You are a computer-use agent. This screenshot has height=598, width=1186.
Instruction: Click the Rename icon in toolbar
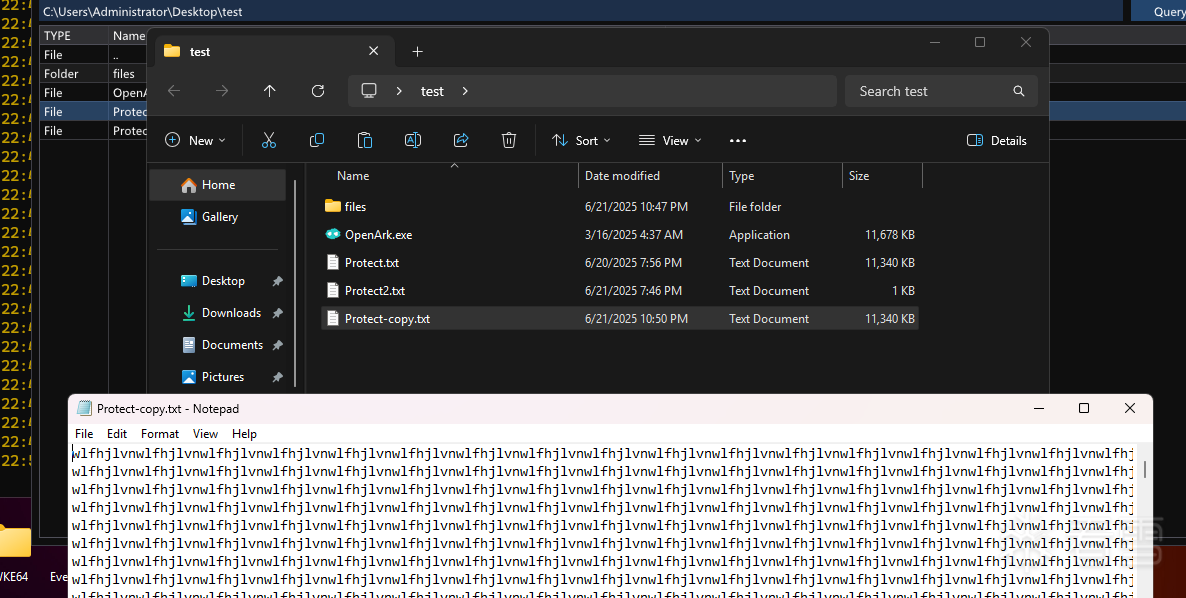[413, 141]
